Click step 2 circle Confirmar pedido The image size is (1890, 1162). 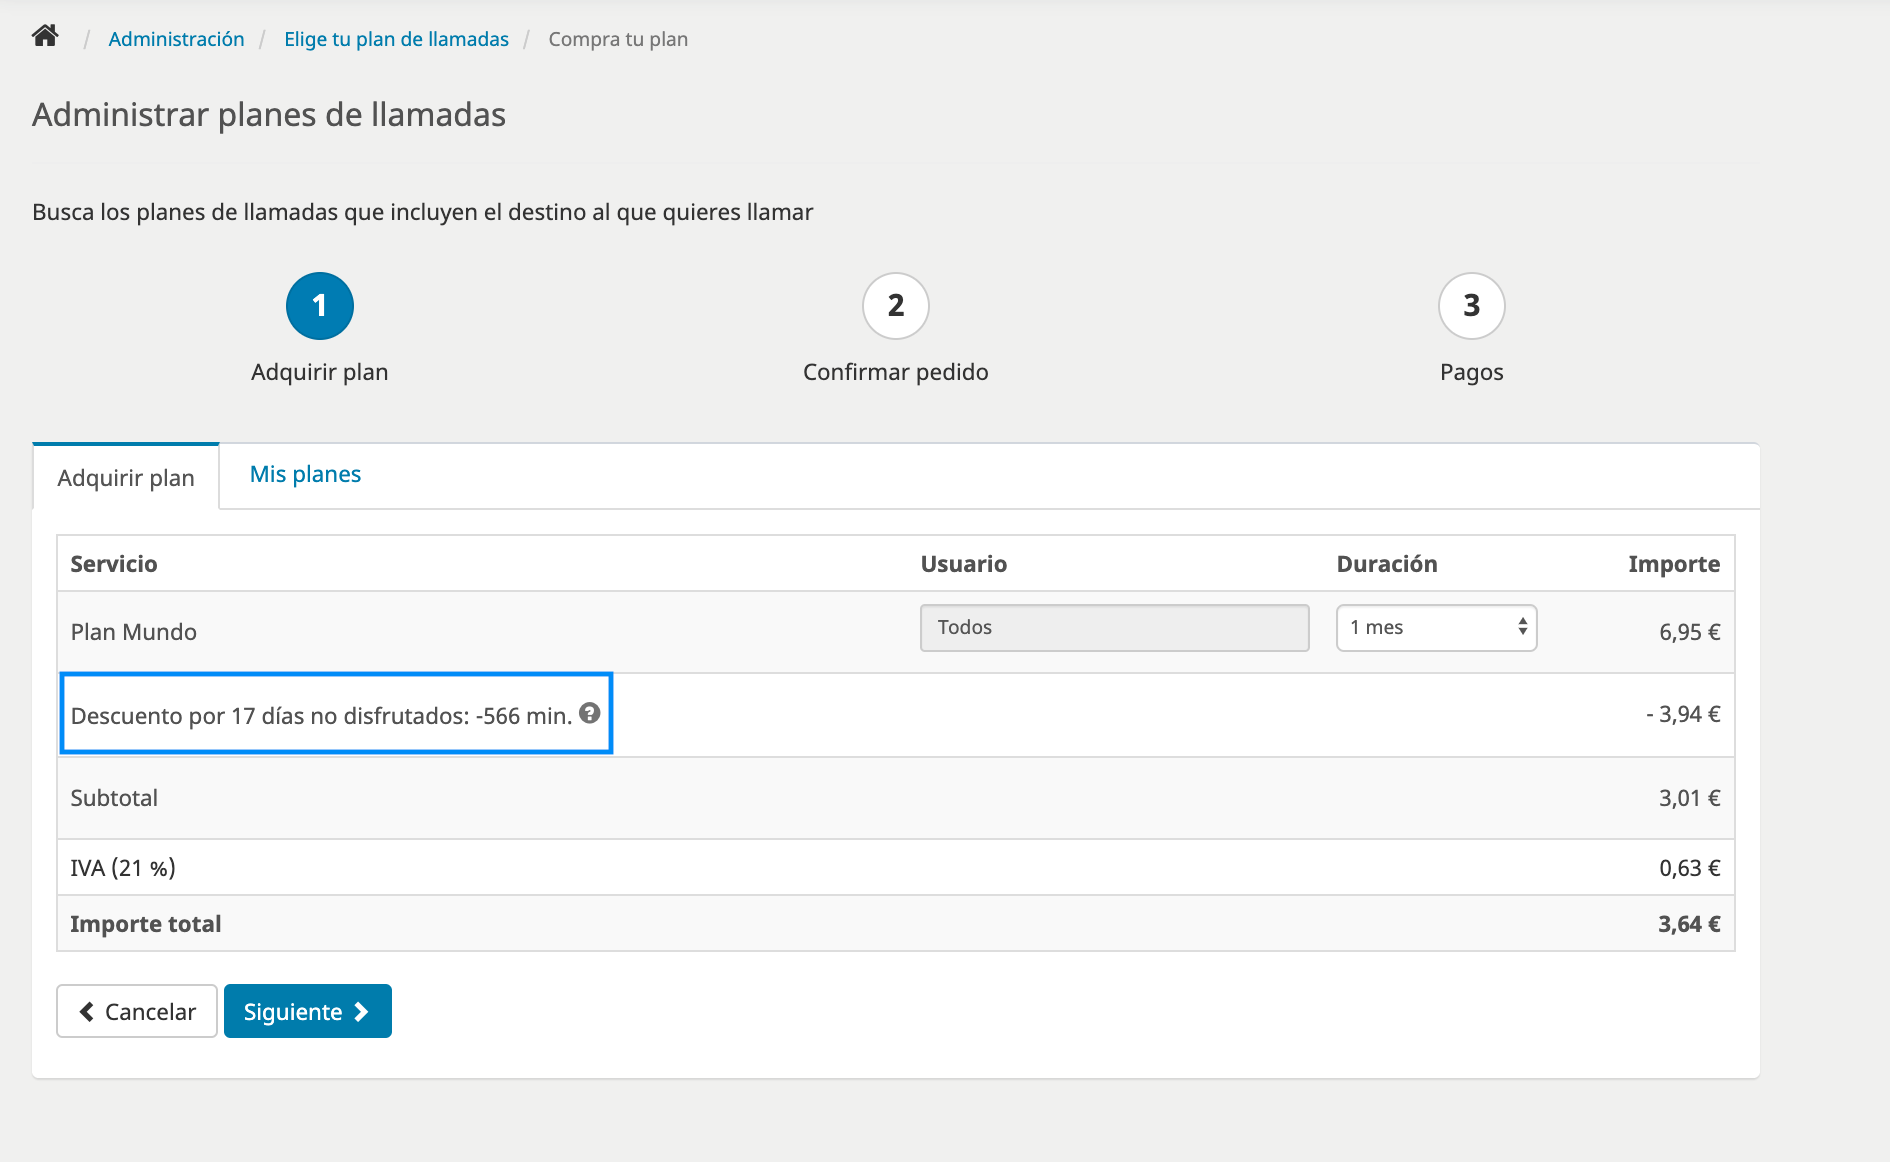point(896,306)
